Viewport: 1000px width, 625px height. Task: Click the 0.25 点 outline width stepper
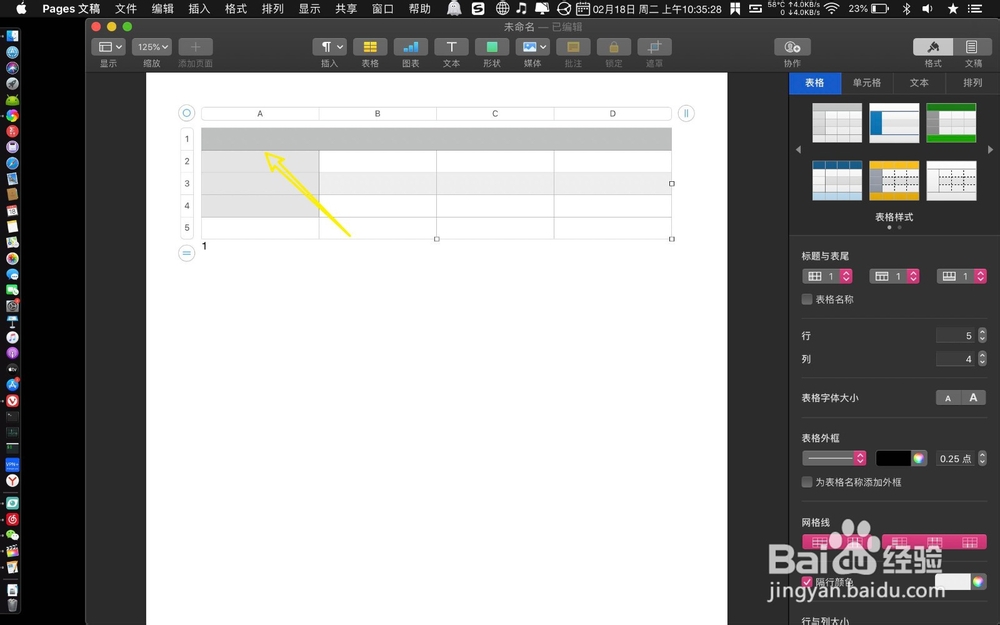tap(982, 458)
